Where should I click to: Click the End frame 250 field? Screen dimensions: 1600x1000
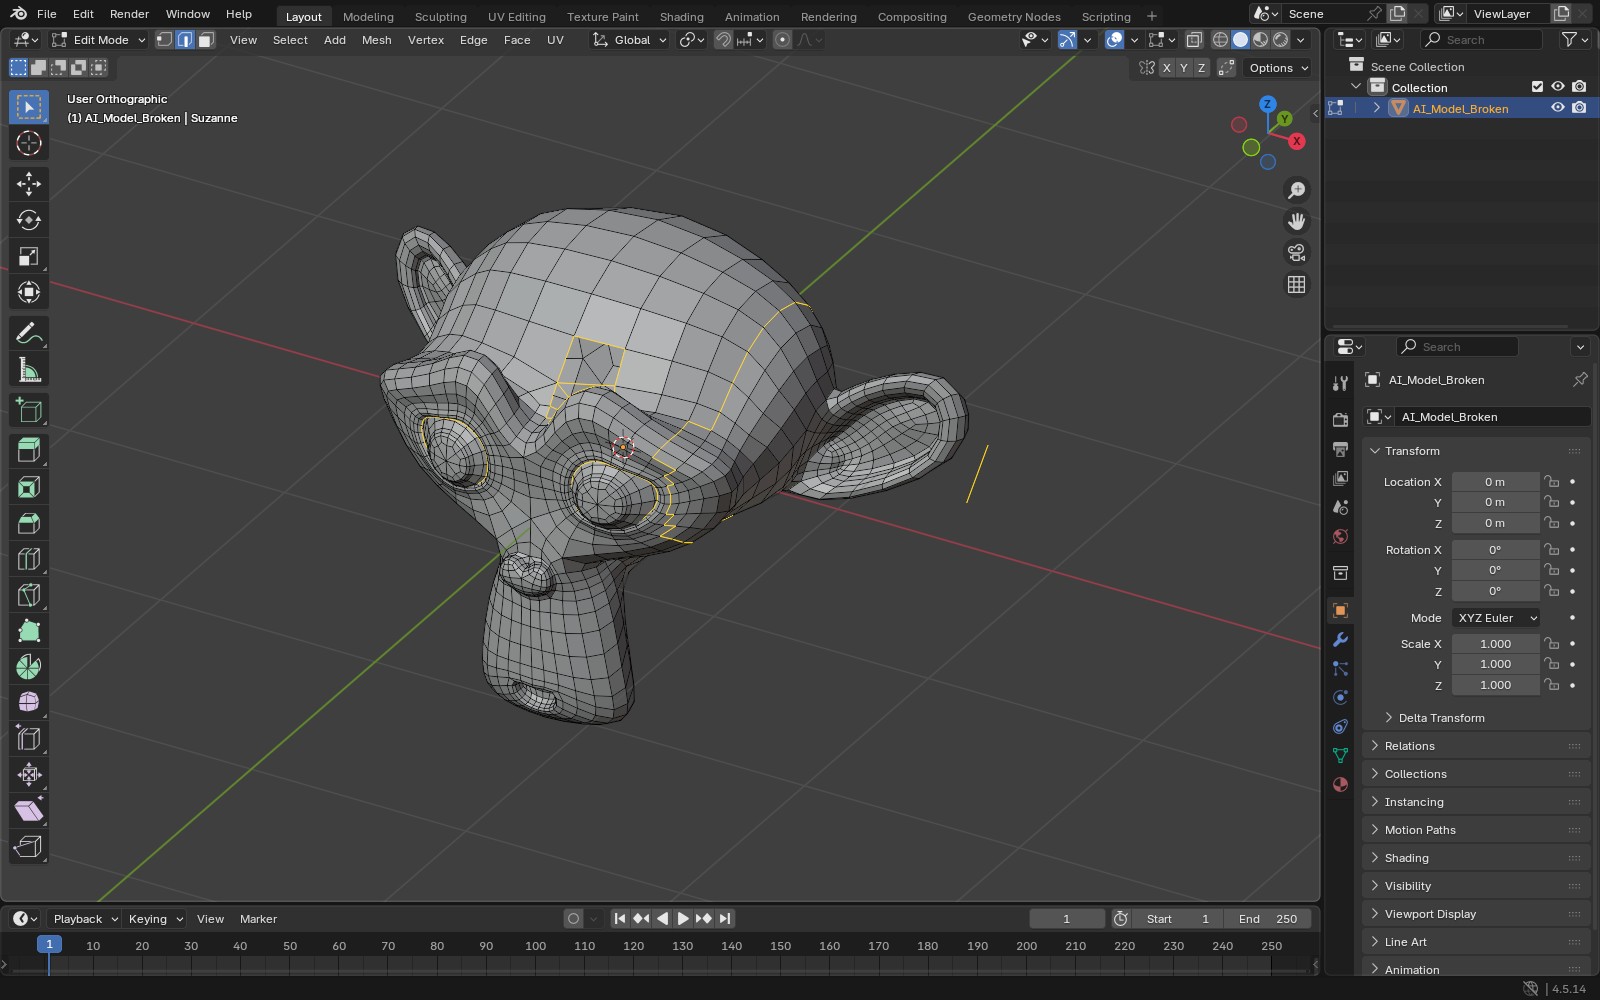(1267, 919)
